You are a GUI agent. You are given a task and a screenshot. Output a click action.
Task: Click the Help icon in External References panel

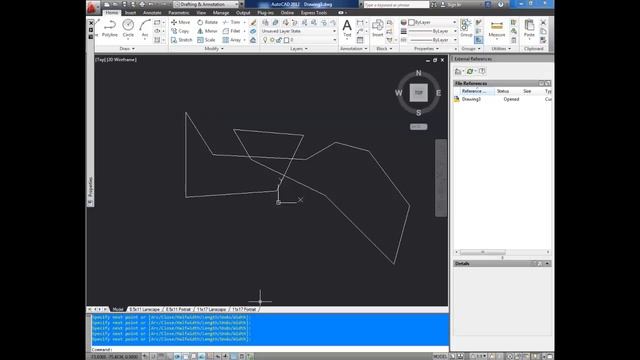pos(482,71)
